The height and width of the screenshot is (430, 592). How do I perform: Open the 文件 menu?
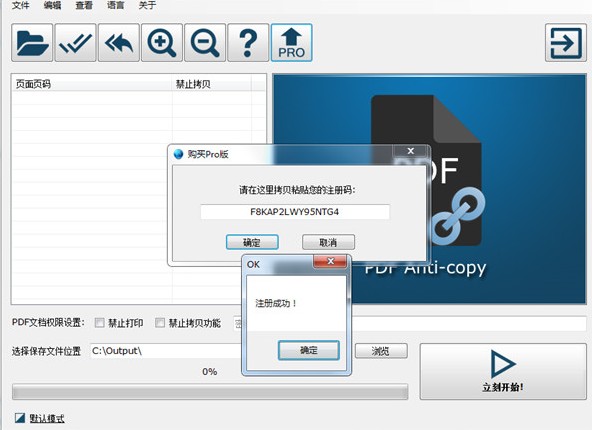(x=20, y=5)
